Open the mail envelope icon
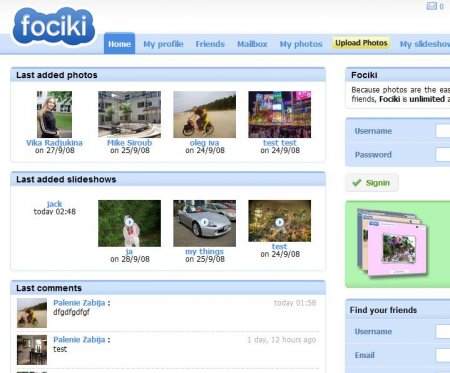 432,6
